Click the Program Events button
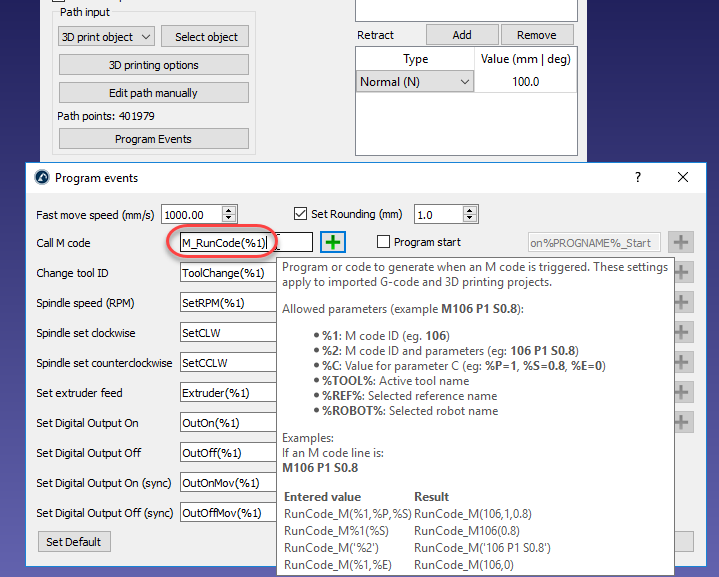The height and width of the screenshot is (577, 719). pos(153,139)
